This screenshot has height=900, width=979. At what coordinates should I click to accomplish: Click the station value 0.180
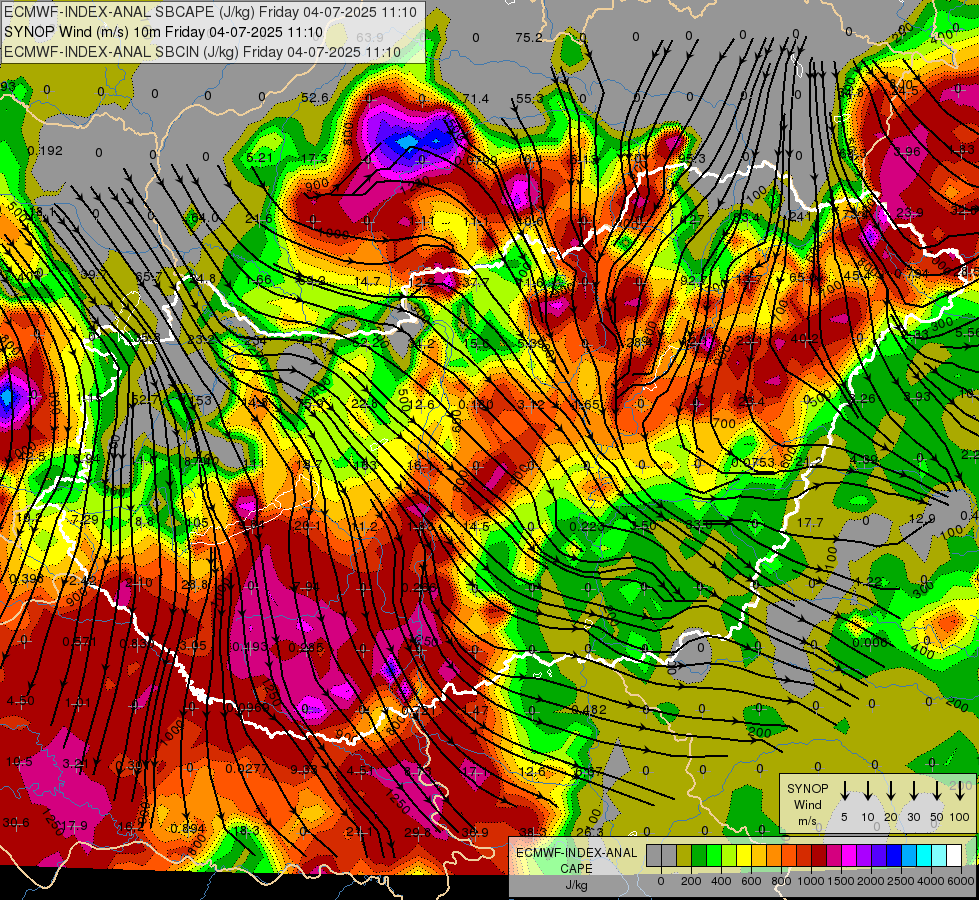coord(476,405)
